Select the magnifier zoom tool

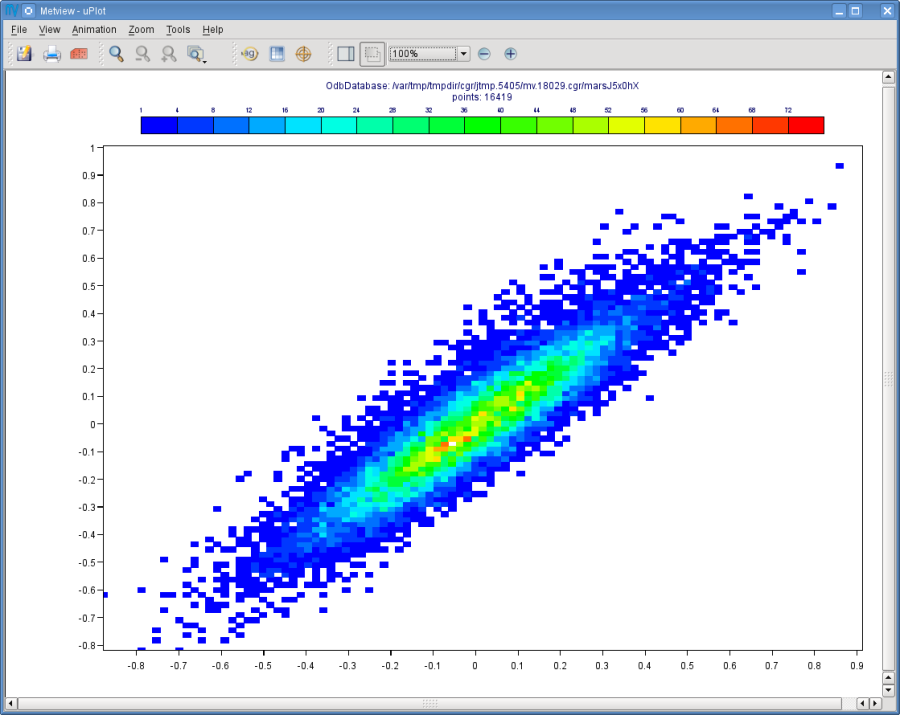tap(117, 54)
